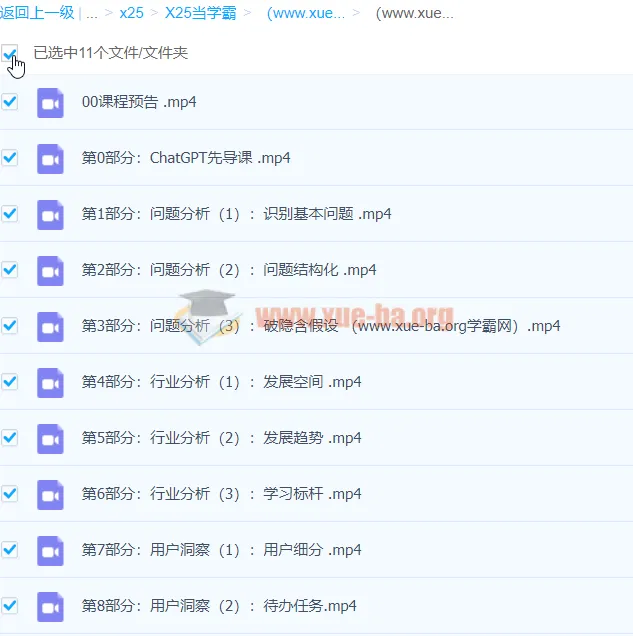This screenshot has width=633, height=636.
Task: Click video icon for 学习标杆 file
Action: coord(50,494)
